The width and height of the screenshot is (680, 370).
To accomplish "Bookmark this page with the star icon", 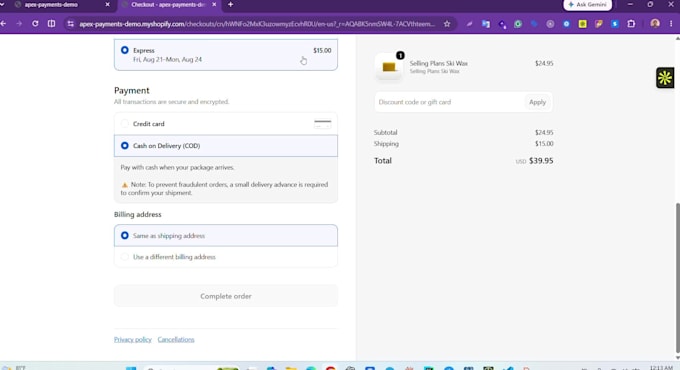I will point(447,24).
